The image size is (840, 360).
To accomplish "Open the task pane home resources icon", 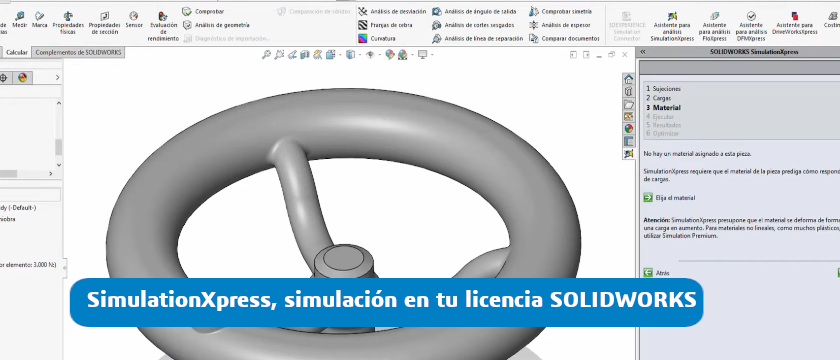I will coord(628,79).
